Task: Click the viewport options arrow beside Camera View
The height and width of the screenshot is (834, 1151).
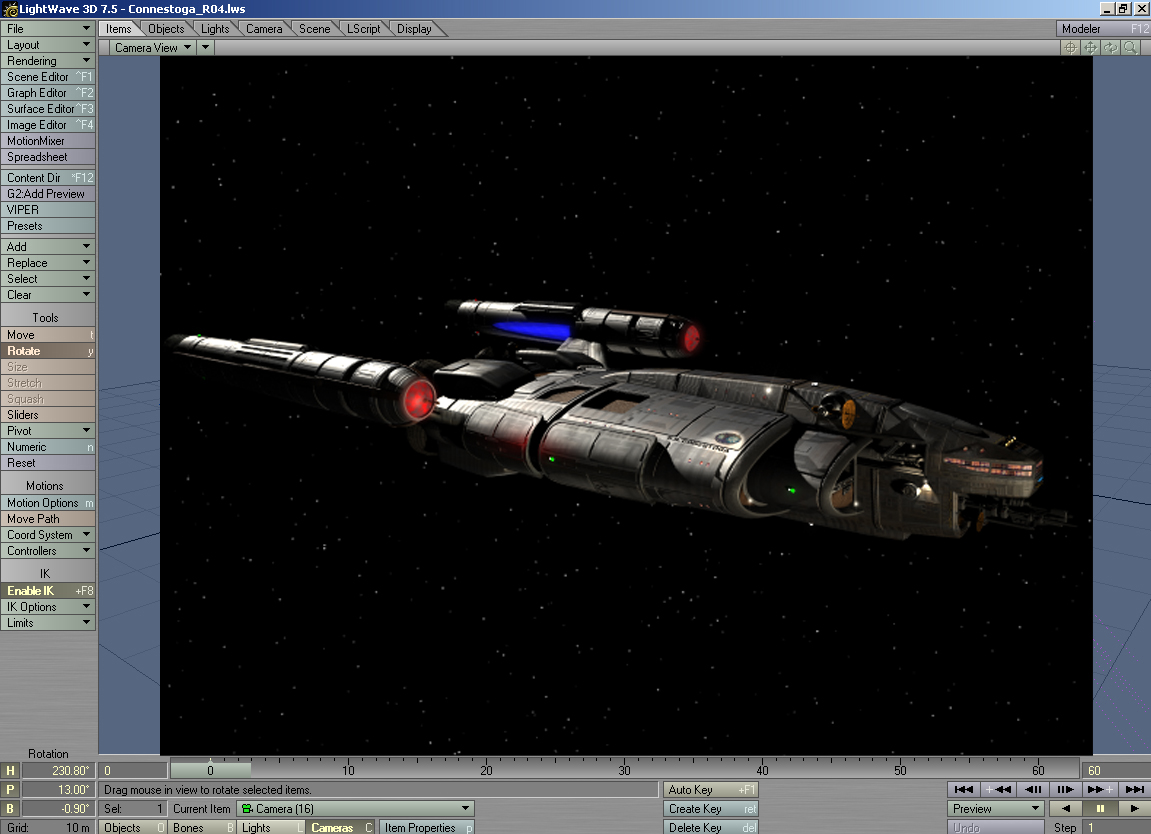Action: coord(206,48)
